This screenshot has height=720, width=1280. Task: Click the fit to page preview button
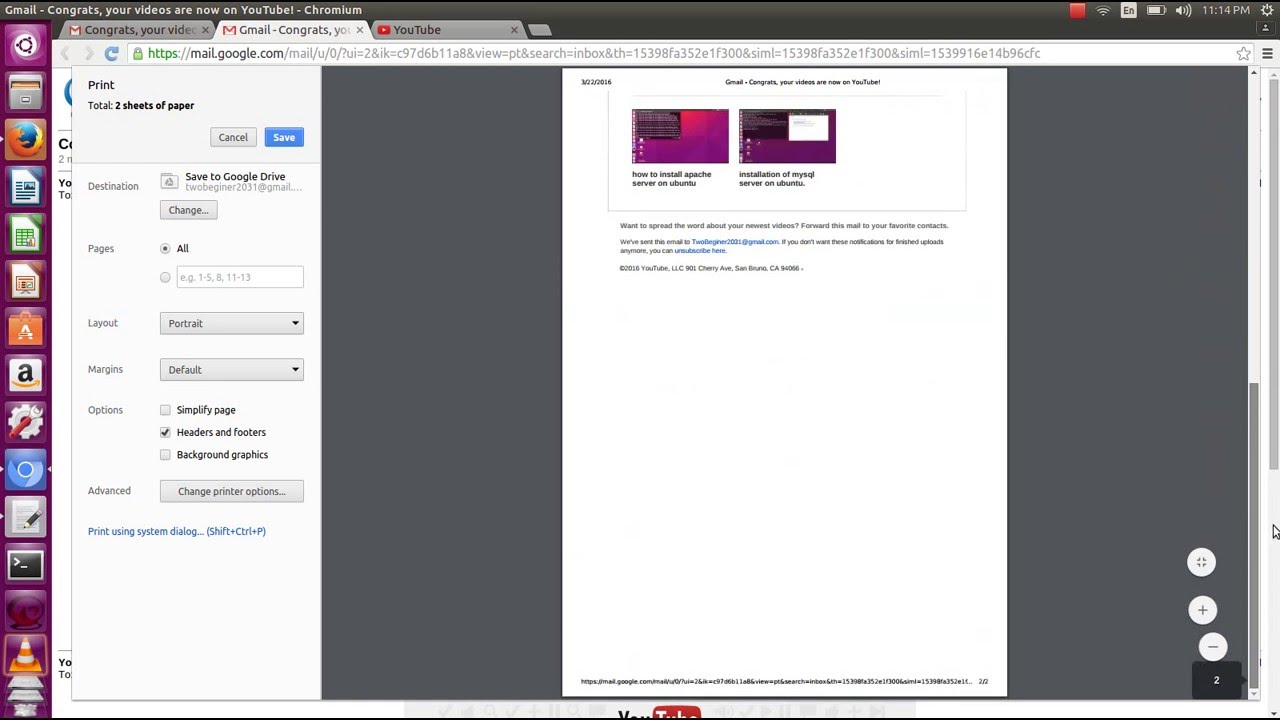[1202, 562]
